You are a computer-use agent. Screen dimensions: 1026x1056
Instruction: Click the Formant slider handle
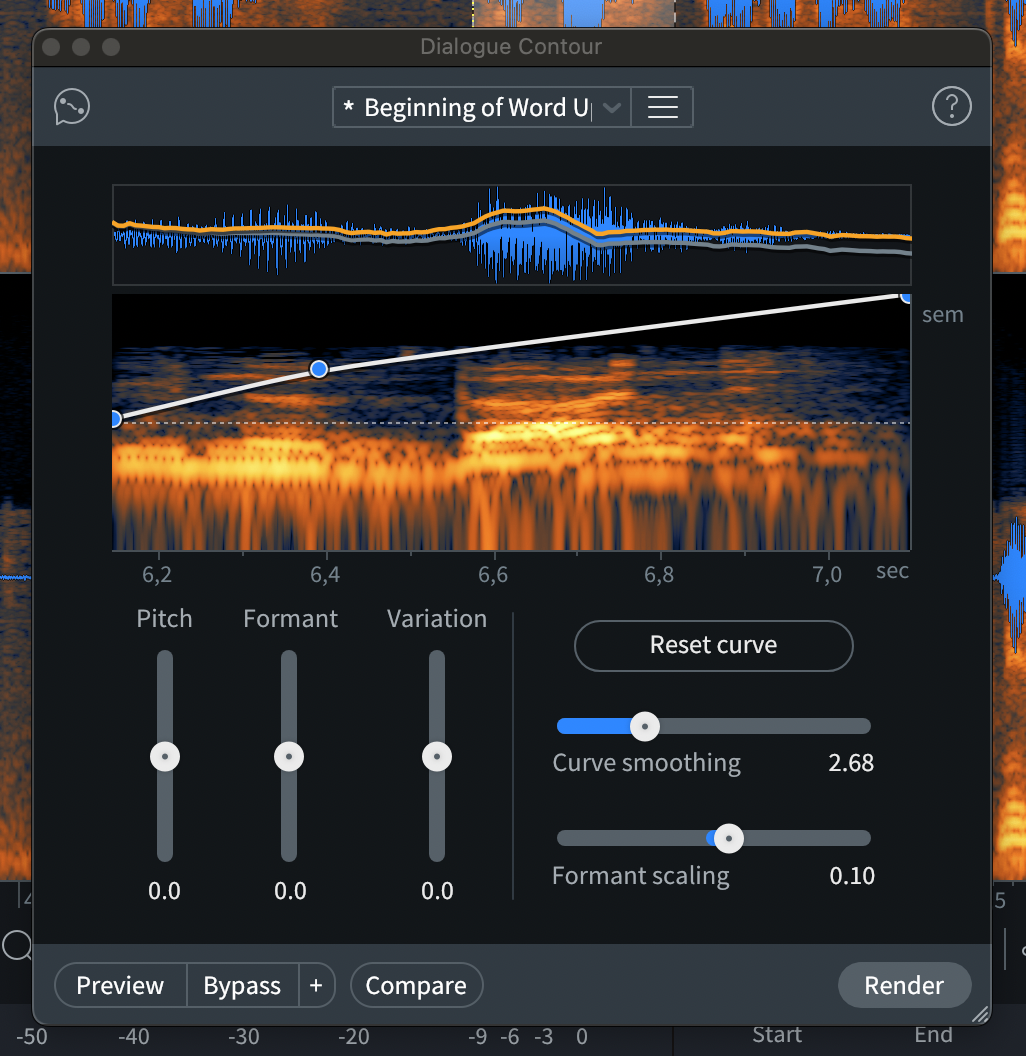point(289,756)
